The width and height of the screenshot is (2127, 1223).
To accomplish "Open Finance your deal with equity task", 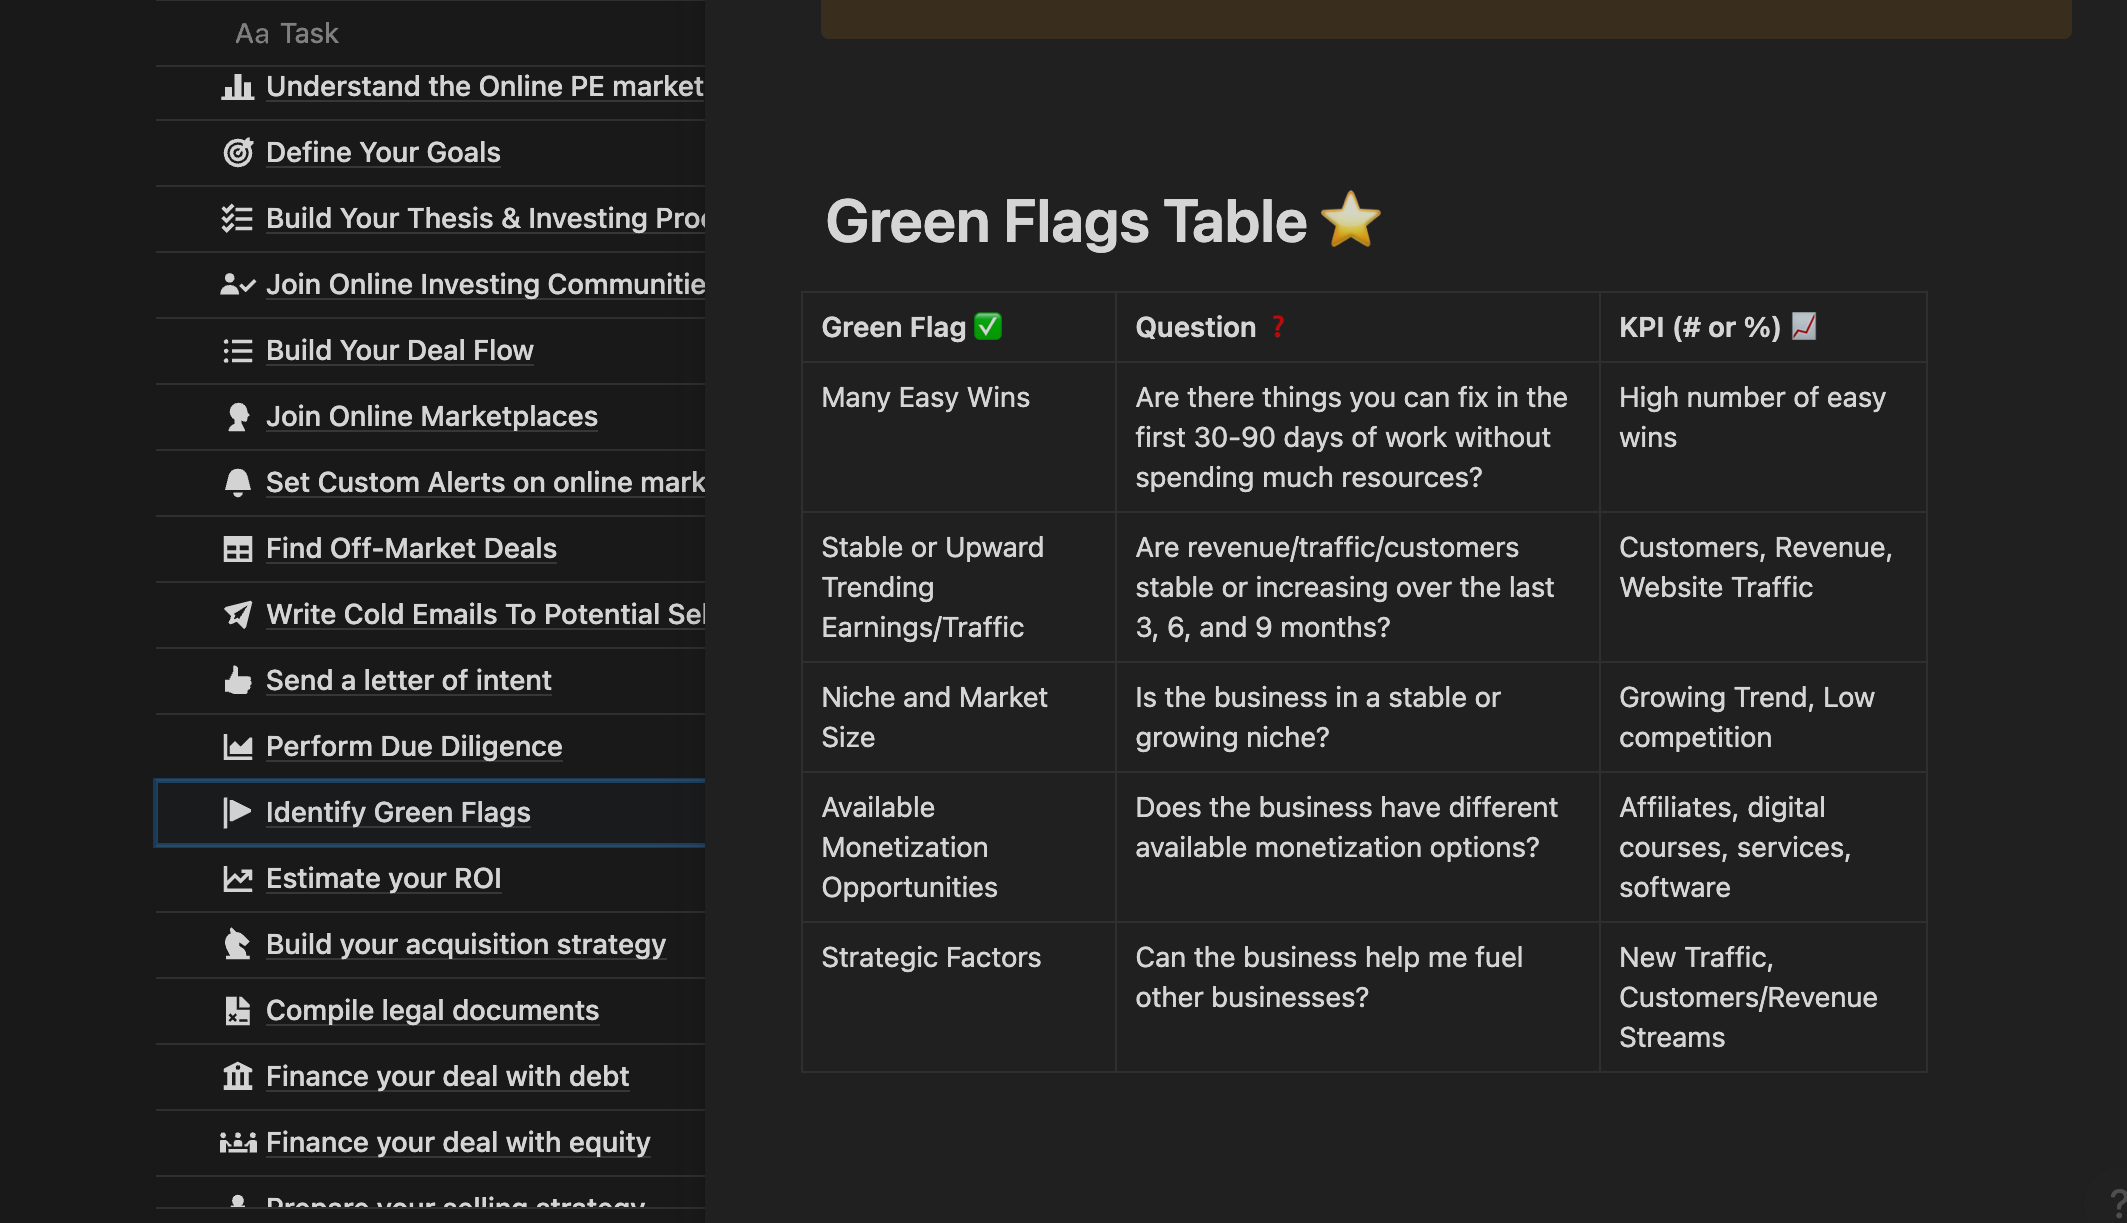I will pyautogui.click(x=458, y=1142).
